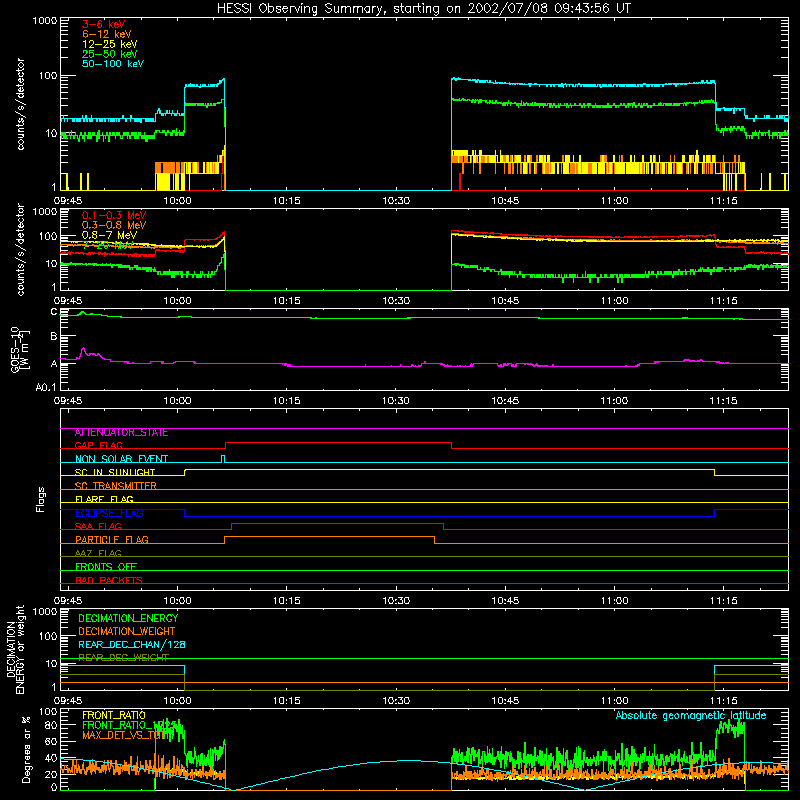The image size is (800, 800).
Task: Click the '0.3-0.8 MeV' legend entry
Action: click(114, 225)
